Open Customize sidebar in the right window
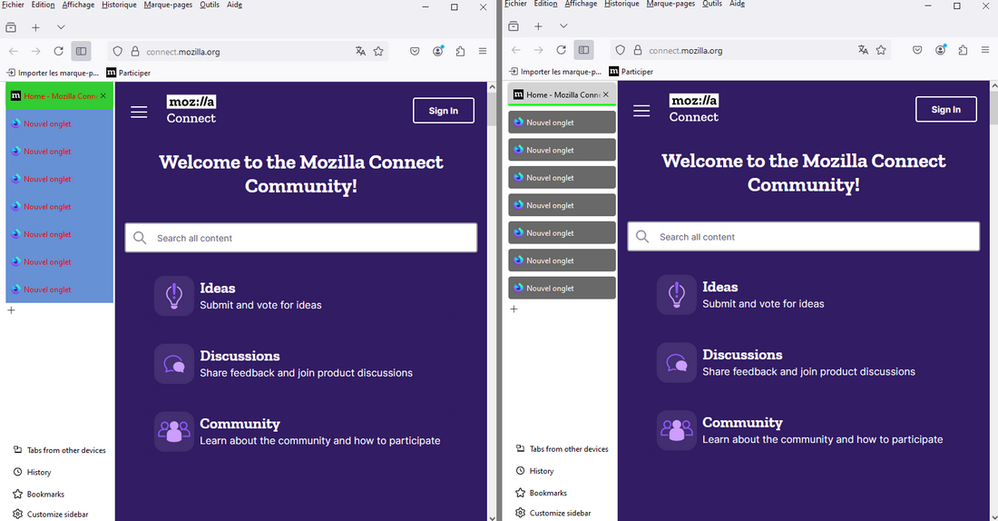Viewport: 998px width, 521px height. pos(559,513)
